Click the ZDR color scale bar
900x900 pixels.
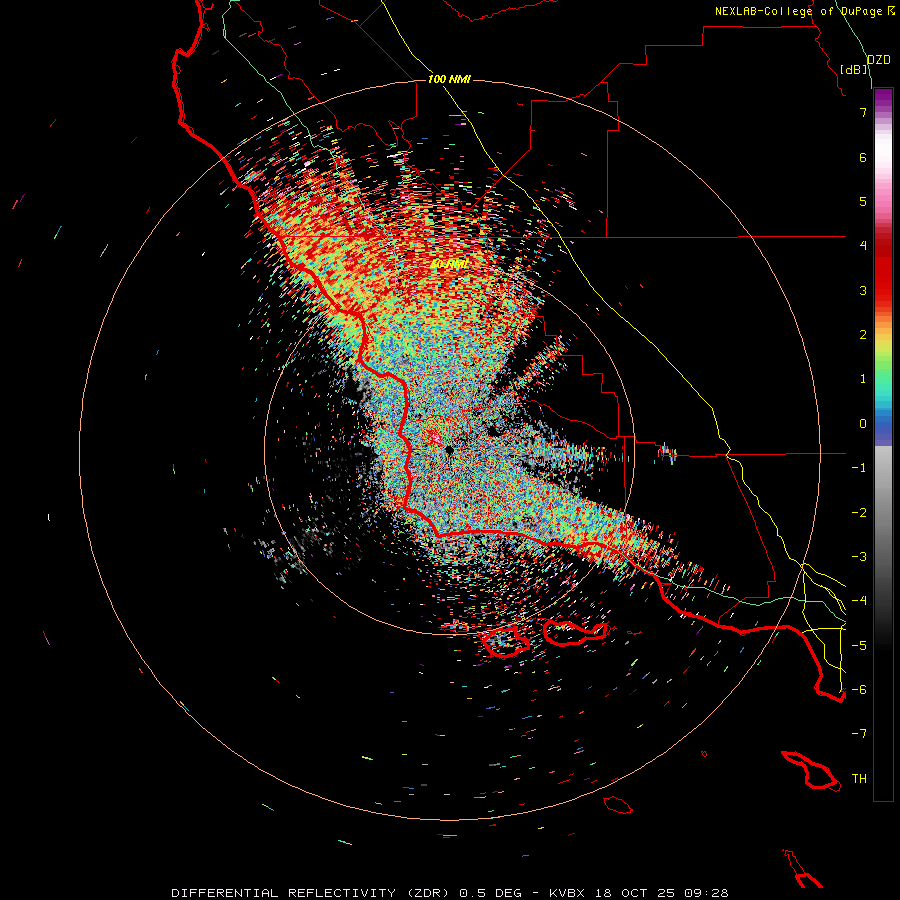883,444
